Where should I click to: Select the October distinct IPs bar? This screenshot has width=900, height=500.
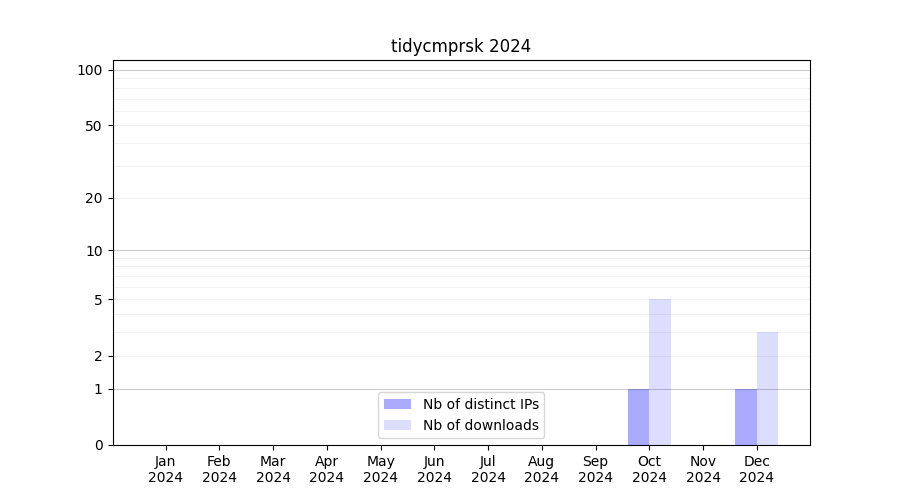(x=638, y=417)
